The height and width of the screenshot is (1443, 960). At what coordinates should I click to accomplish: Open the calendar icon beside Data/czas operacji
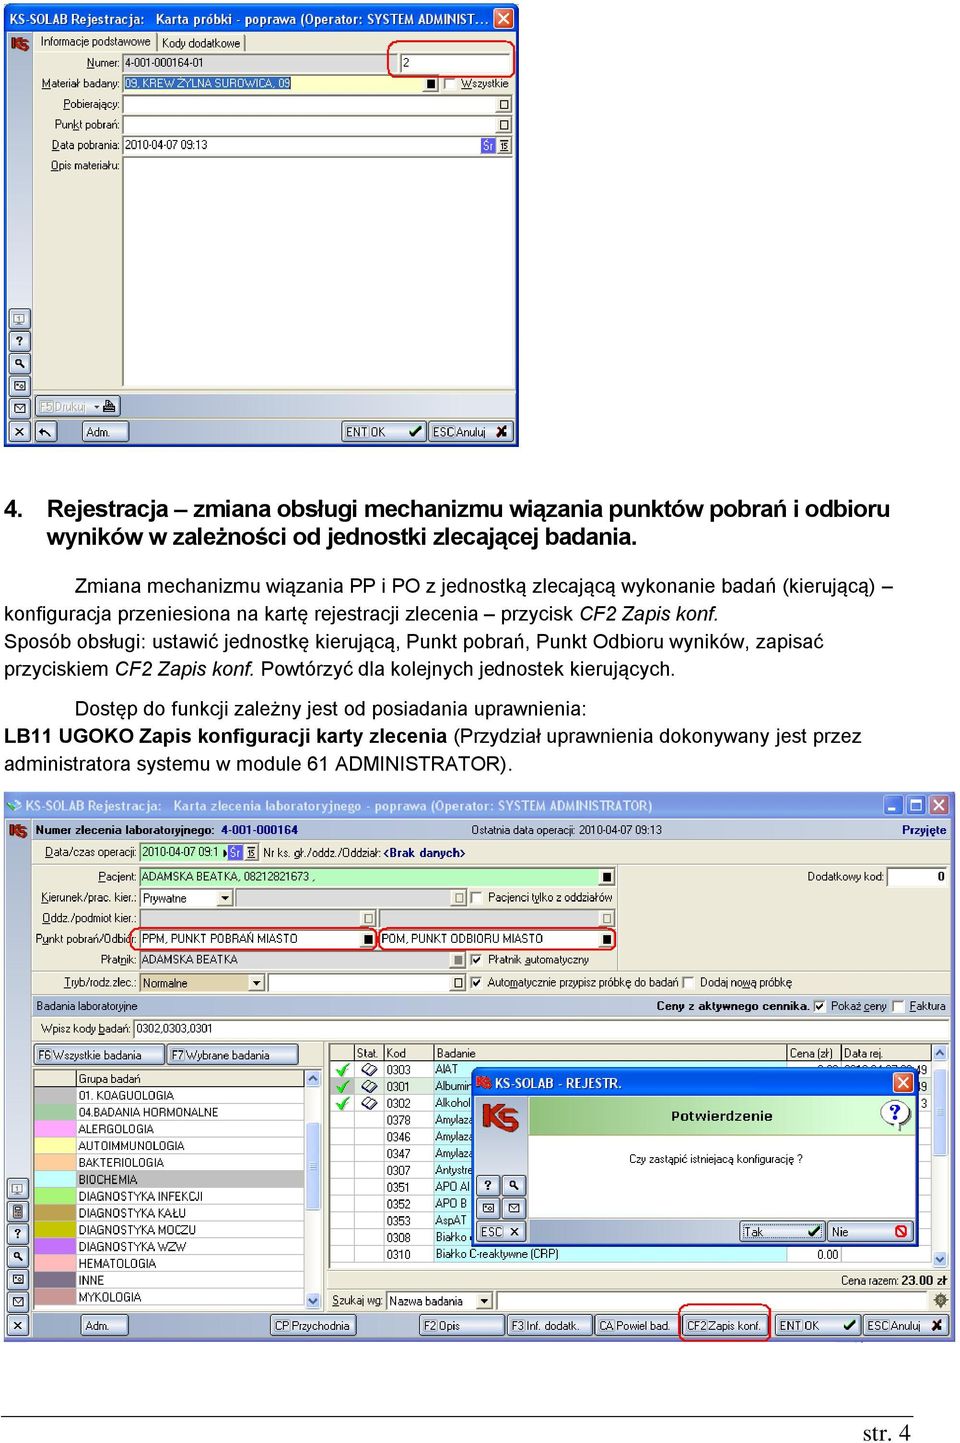click(252, 853)
